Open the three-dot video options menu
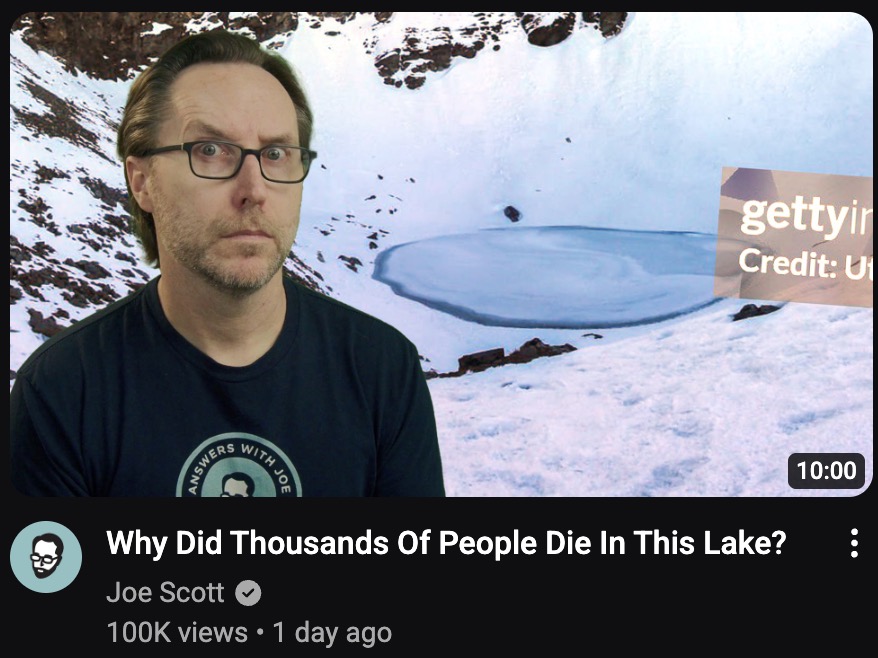 pyautogui.click(x=854, y=543)
